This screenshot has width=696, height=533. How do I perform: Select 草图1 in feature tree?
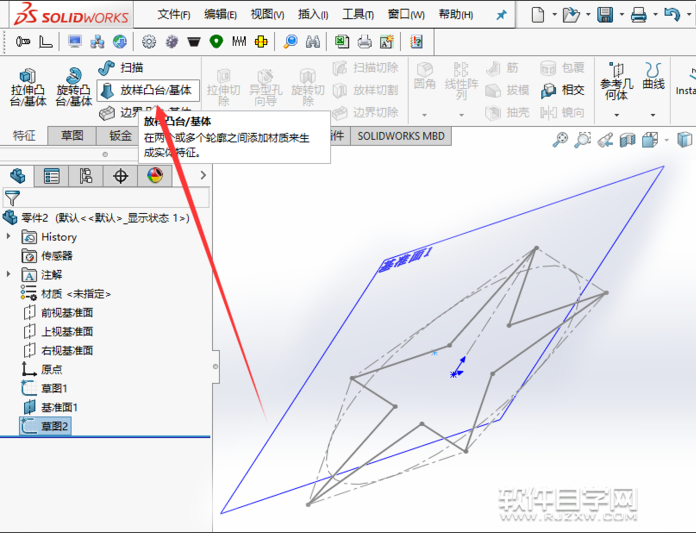click(x=44, y=388)
